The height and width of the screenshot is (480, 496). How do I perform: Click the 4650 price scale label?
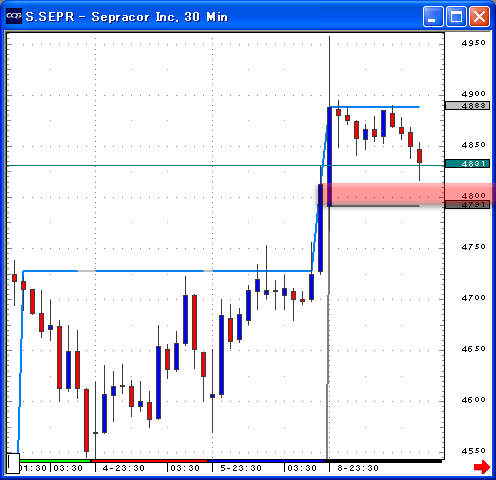pos(473,349)
